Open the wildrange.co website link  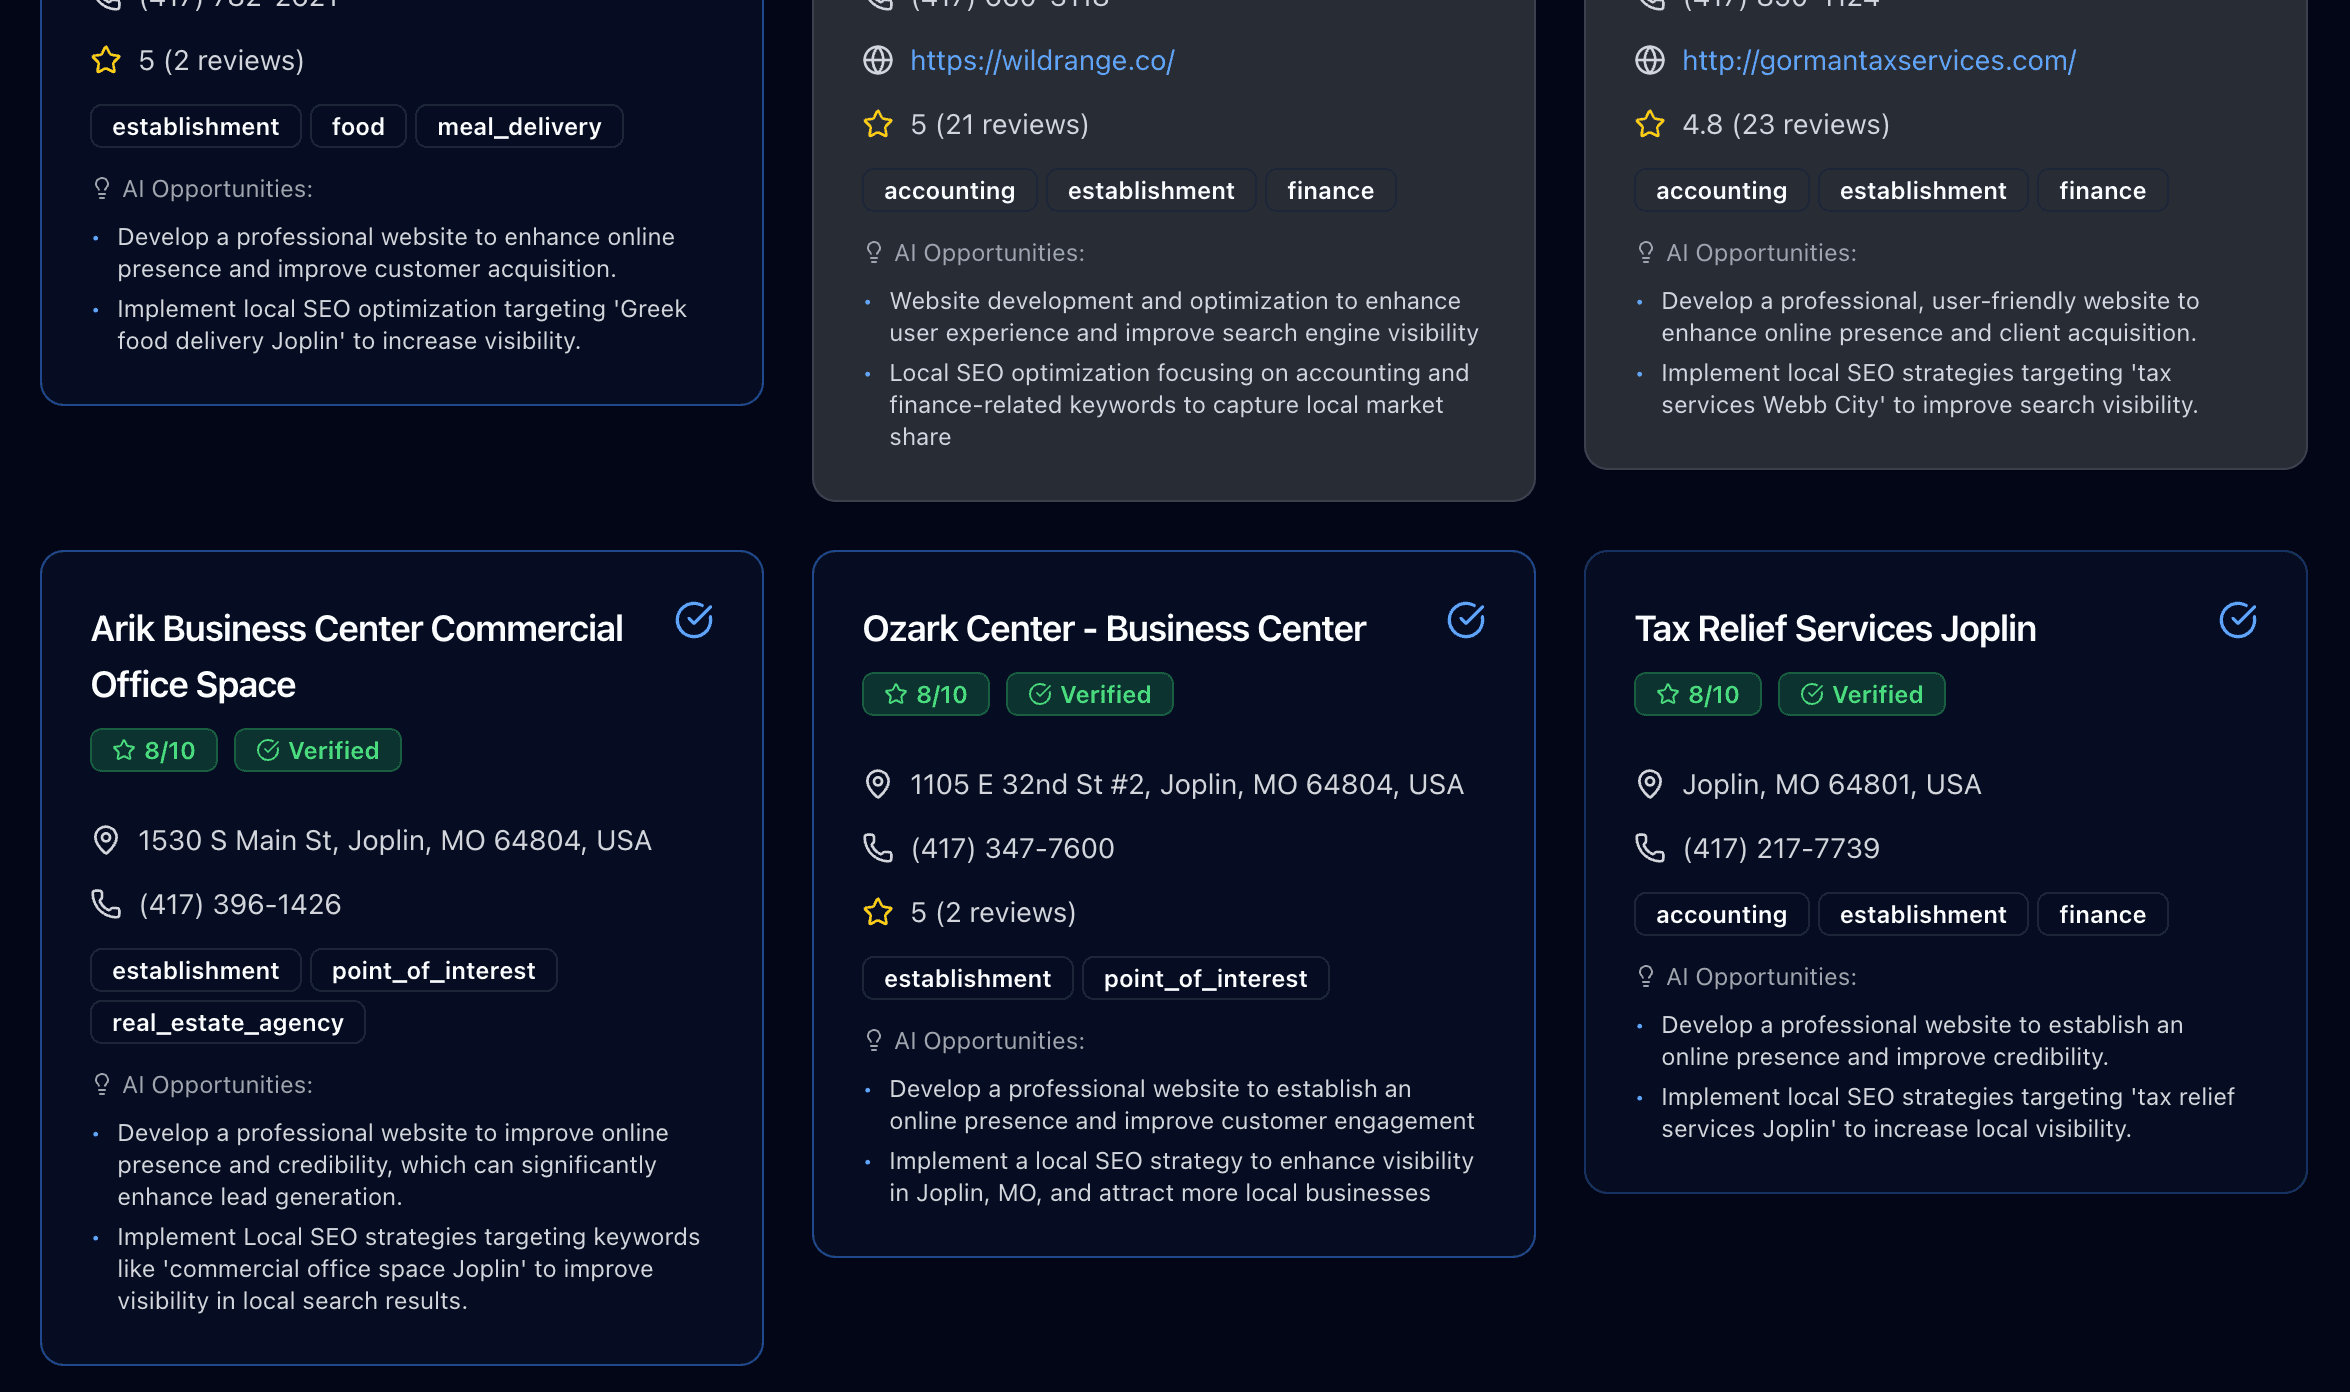coord(1042,61)
